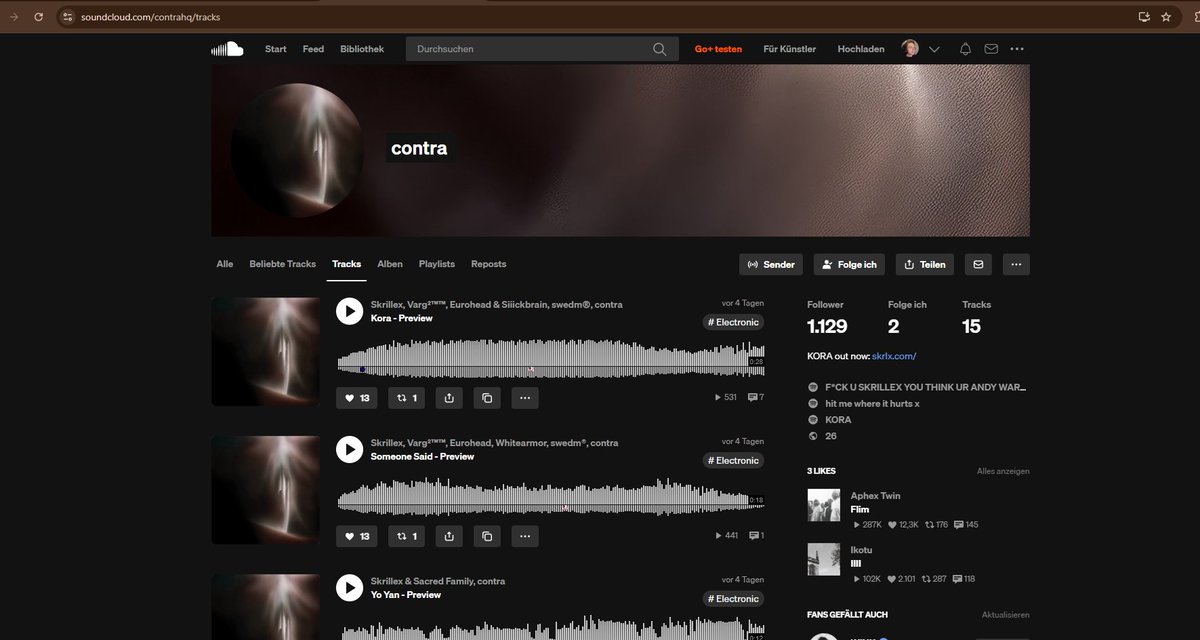Image resolution: width=1200 pixels, height=640 pixels.
Task: Click the # Electronic tag on Kora
Action: coord(733,322)
